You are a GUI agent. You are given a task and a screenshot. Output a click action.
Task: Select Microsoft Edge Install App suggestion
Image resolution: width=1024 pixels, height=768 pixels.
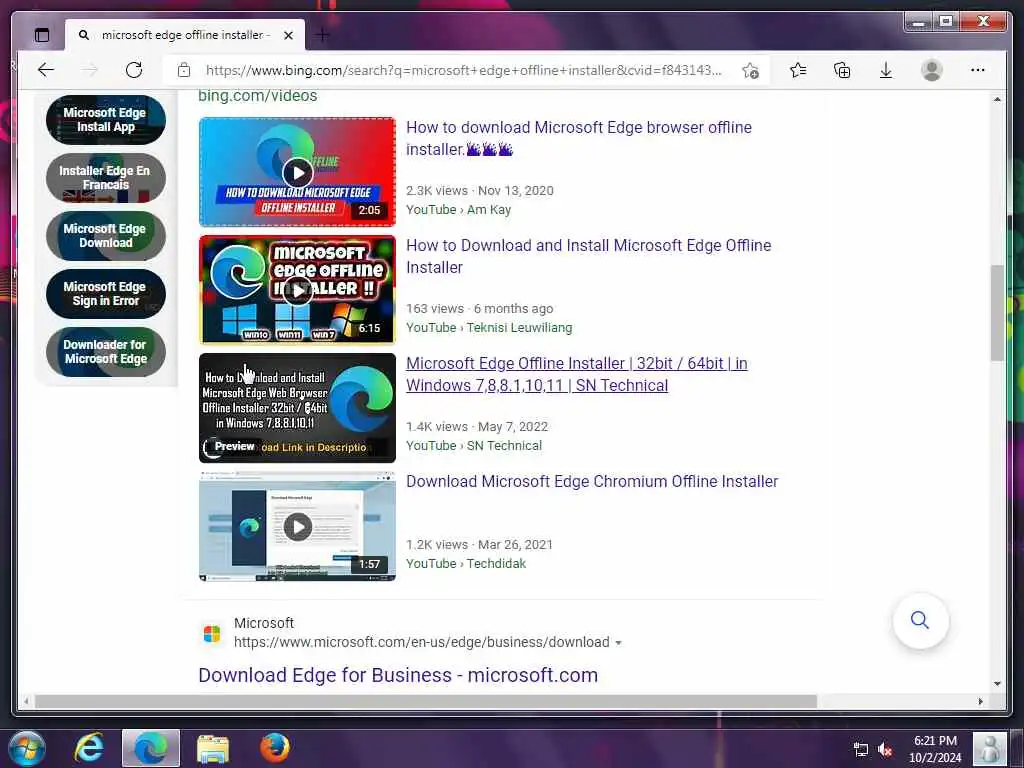pyautogui.click(x=105, y=120)
